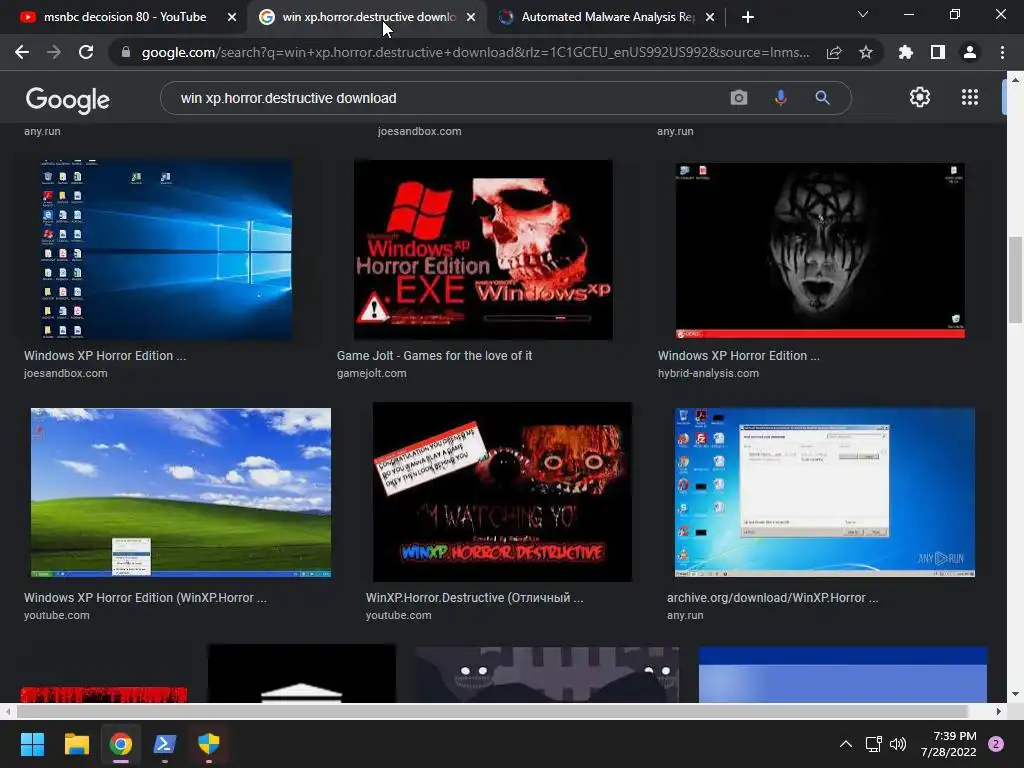Switch to msnbc decoision 80 YouTube tab
1024x768 pixels.
point(124,17)
